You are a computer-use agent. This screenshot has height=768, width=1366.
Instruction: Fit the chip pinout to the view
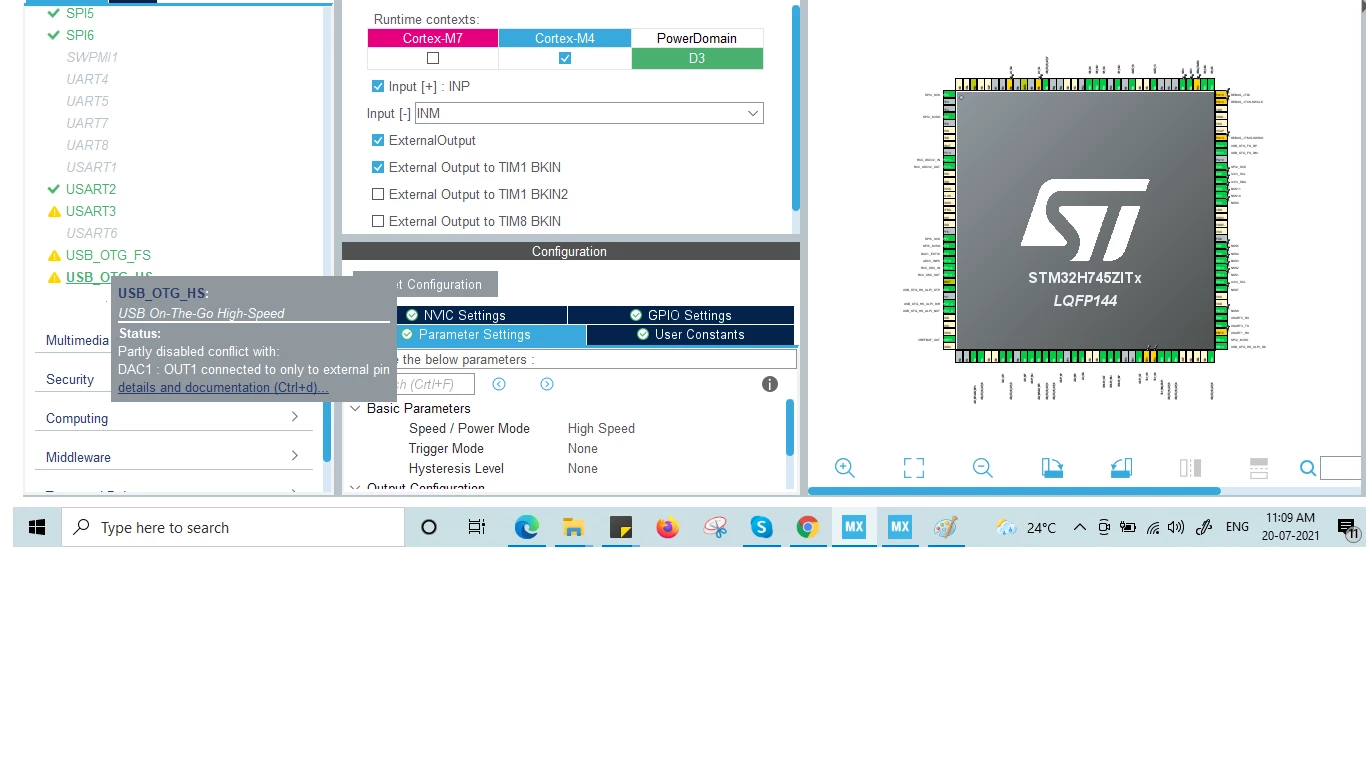click(x=914, y=468)
